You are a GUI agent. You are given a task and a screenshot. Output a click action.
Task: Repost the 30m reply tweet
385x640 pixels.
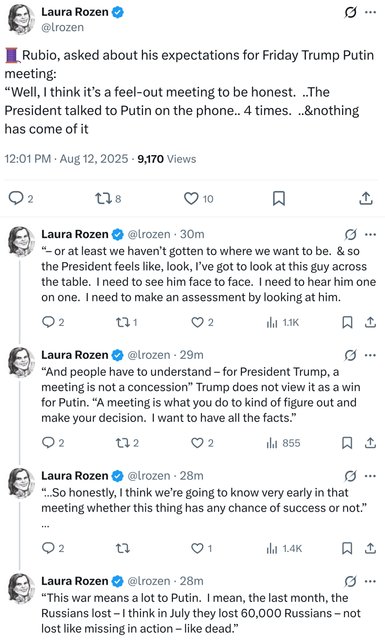127,322
